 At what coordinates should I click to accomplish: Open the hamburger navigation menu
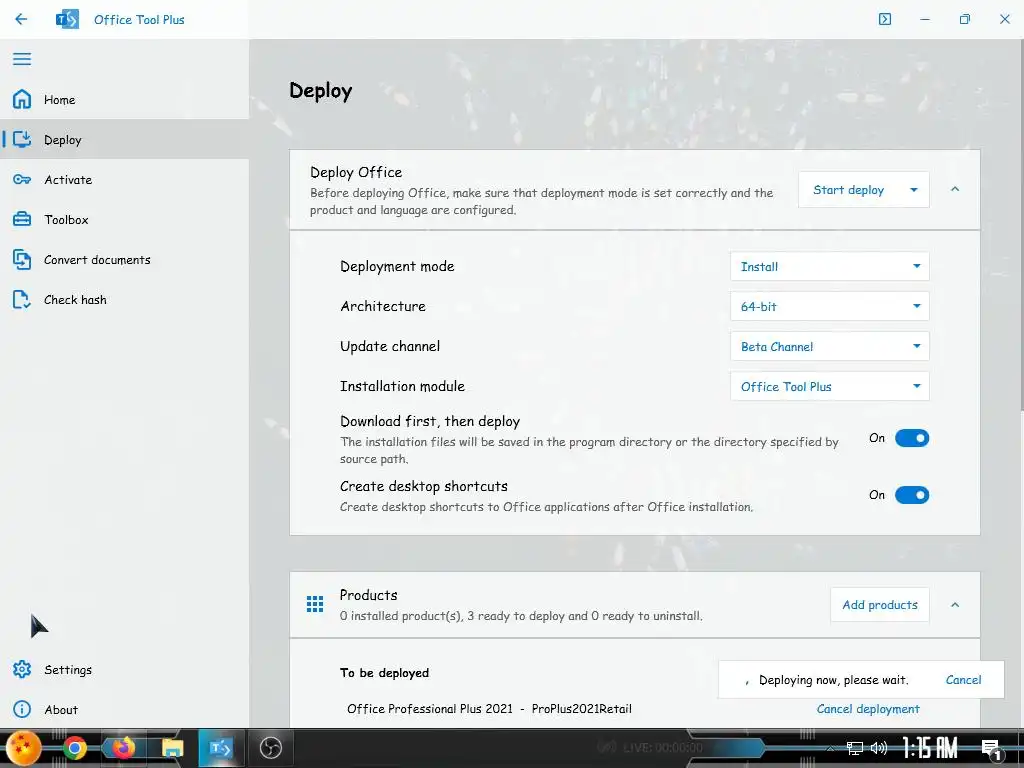[22, 59]
